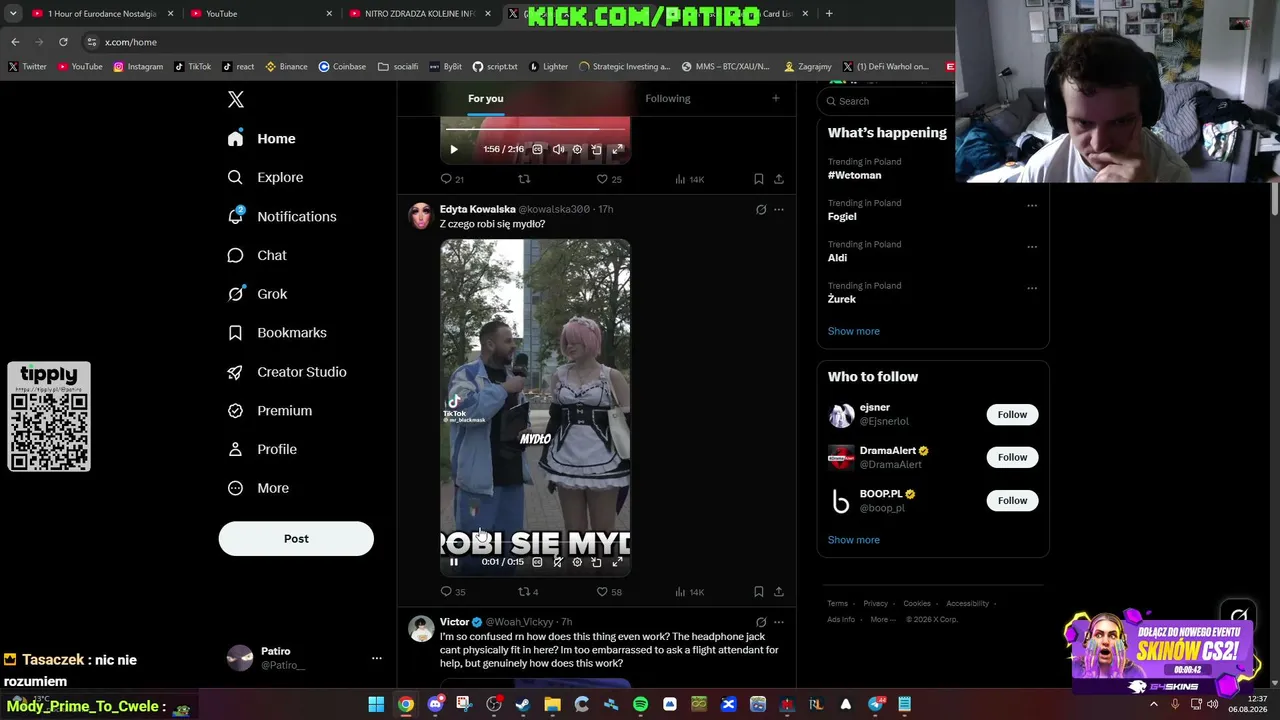Open options for Aldi trend
Viewport: 1280px width, 720px height.
(x=1032, y=247)
